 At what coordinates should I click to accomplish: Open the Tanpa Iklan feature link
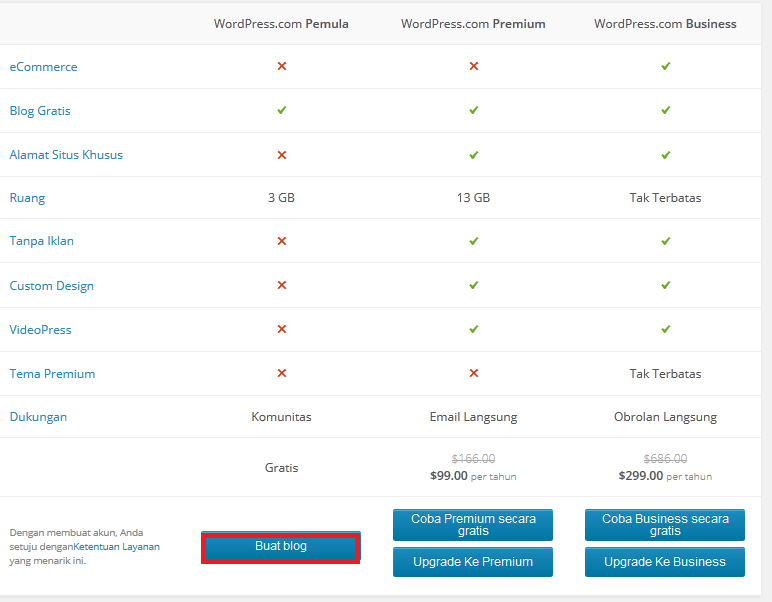click(41, 241)
